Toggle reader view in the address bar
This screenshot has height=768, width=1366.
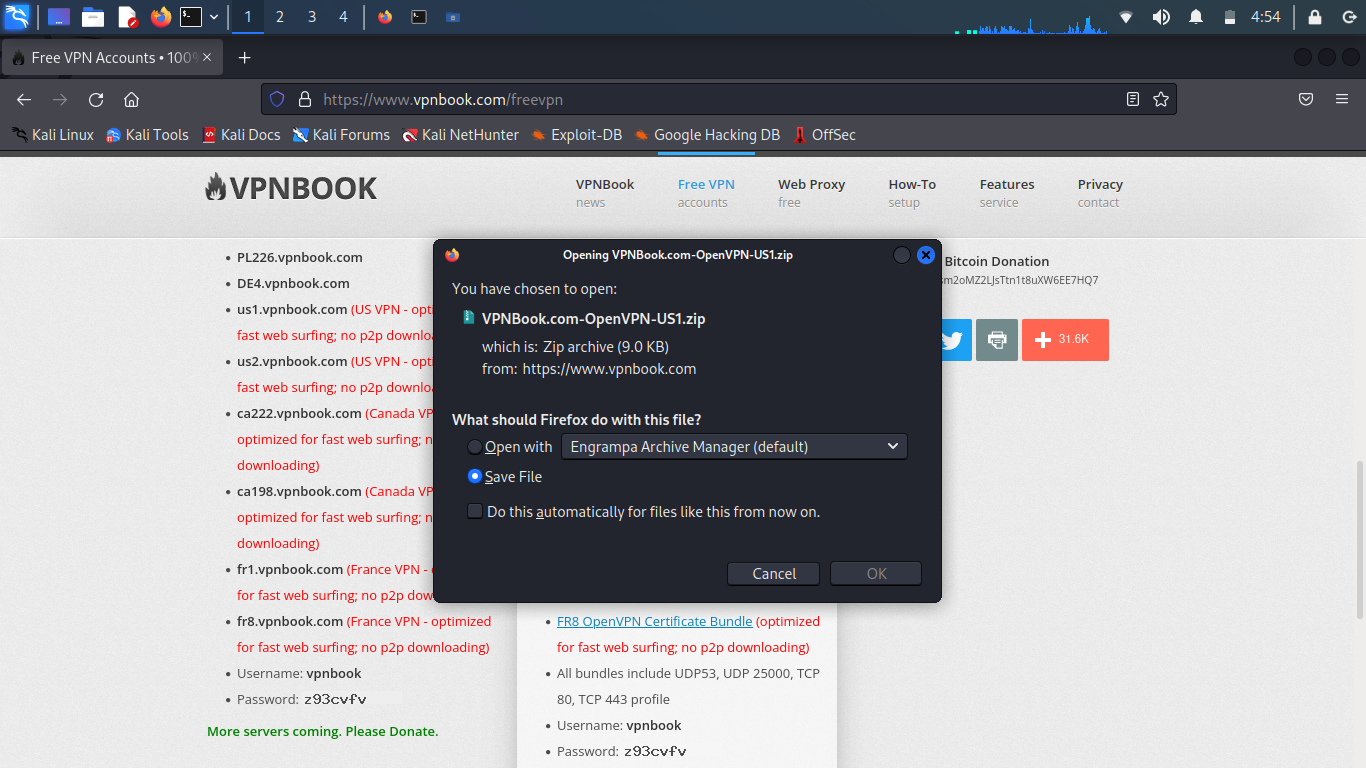tap(1132, 99)
